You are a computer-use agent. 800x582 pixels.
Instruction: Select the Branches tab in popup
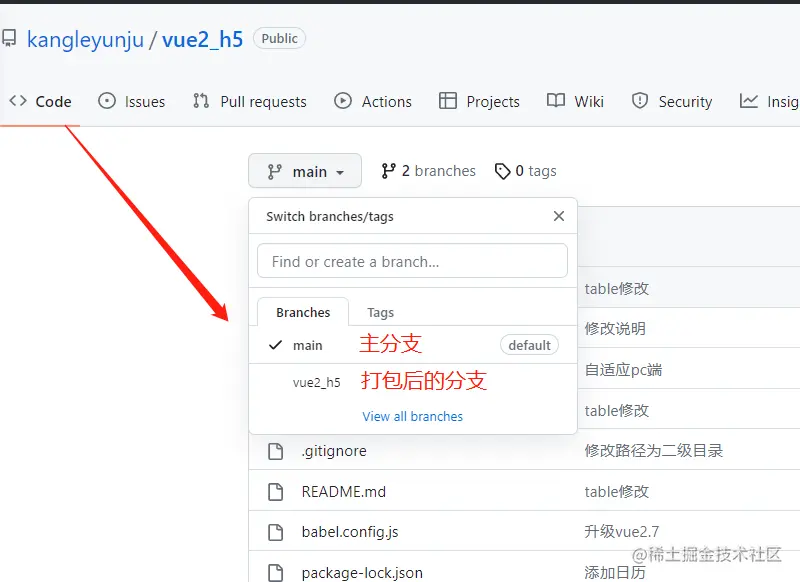[x=303, y=312]
